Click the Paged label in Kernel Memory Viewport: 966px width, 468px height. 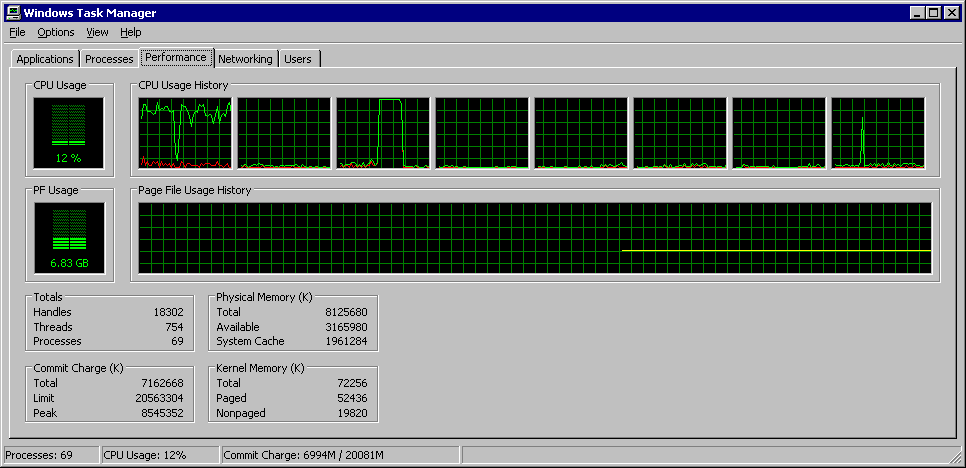click(x=231, y=398)
